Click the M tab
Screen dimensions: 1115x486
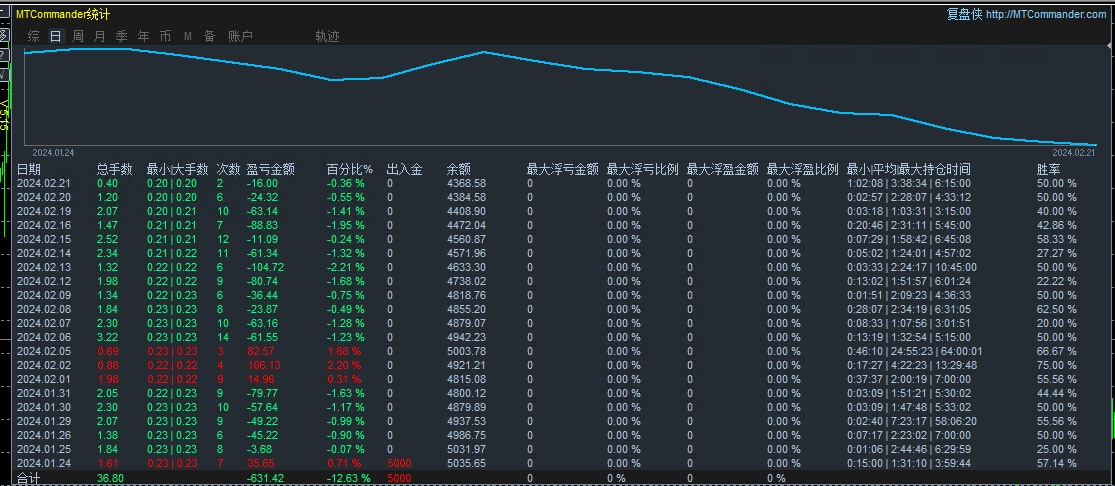click(188, 36)
